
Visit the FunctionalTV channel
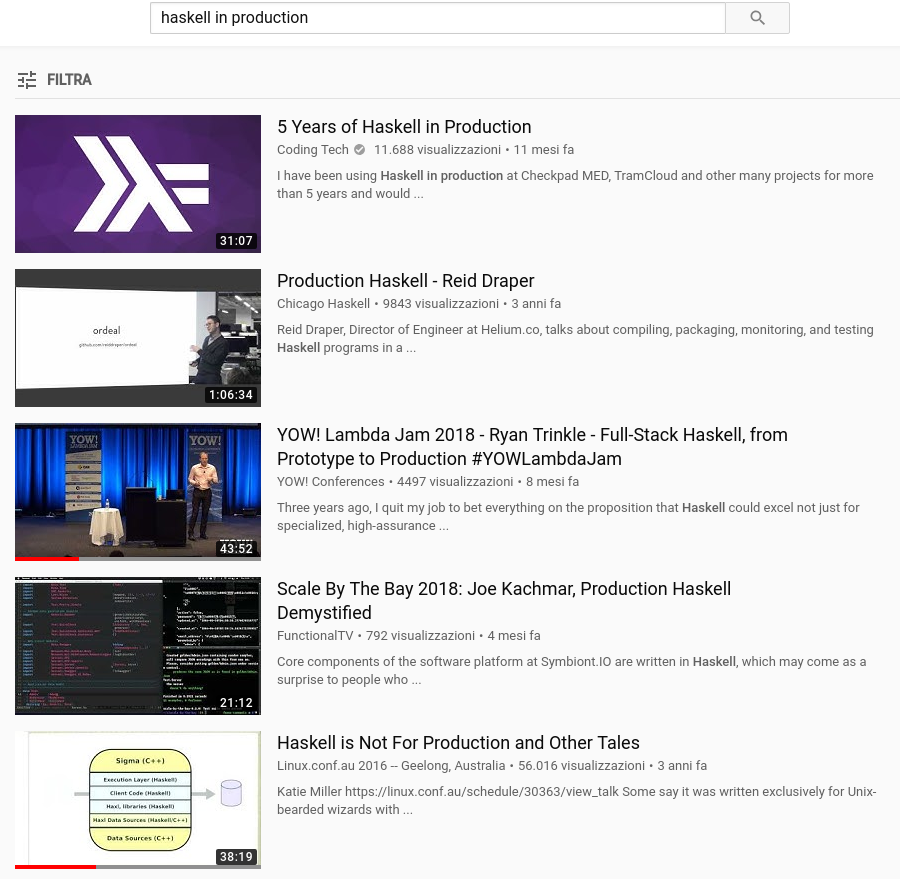point(315,636)
